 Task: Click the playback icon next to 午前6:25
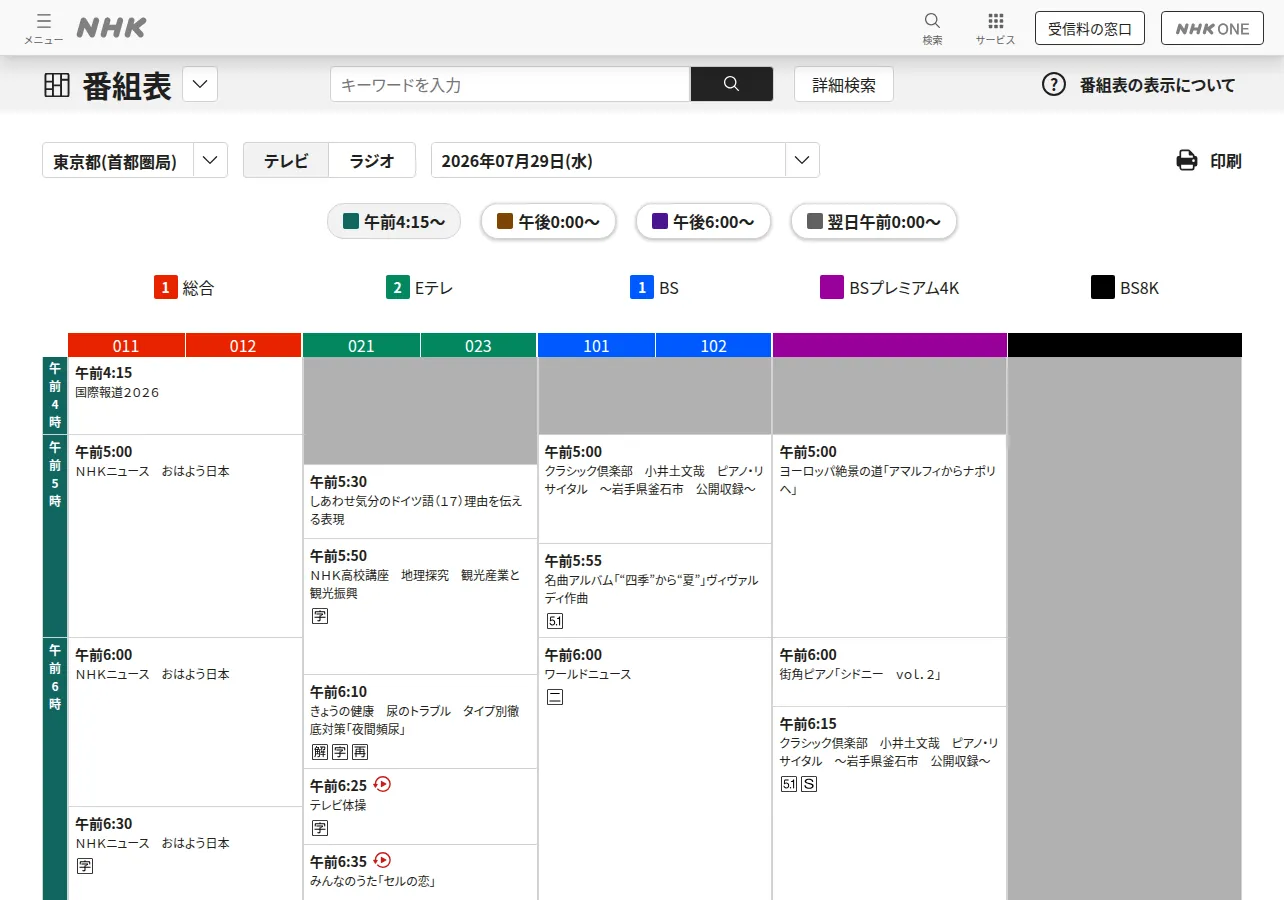point(382,784)
